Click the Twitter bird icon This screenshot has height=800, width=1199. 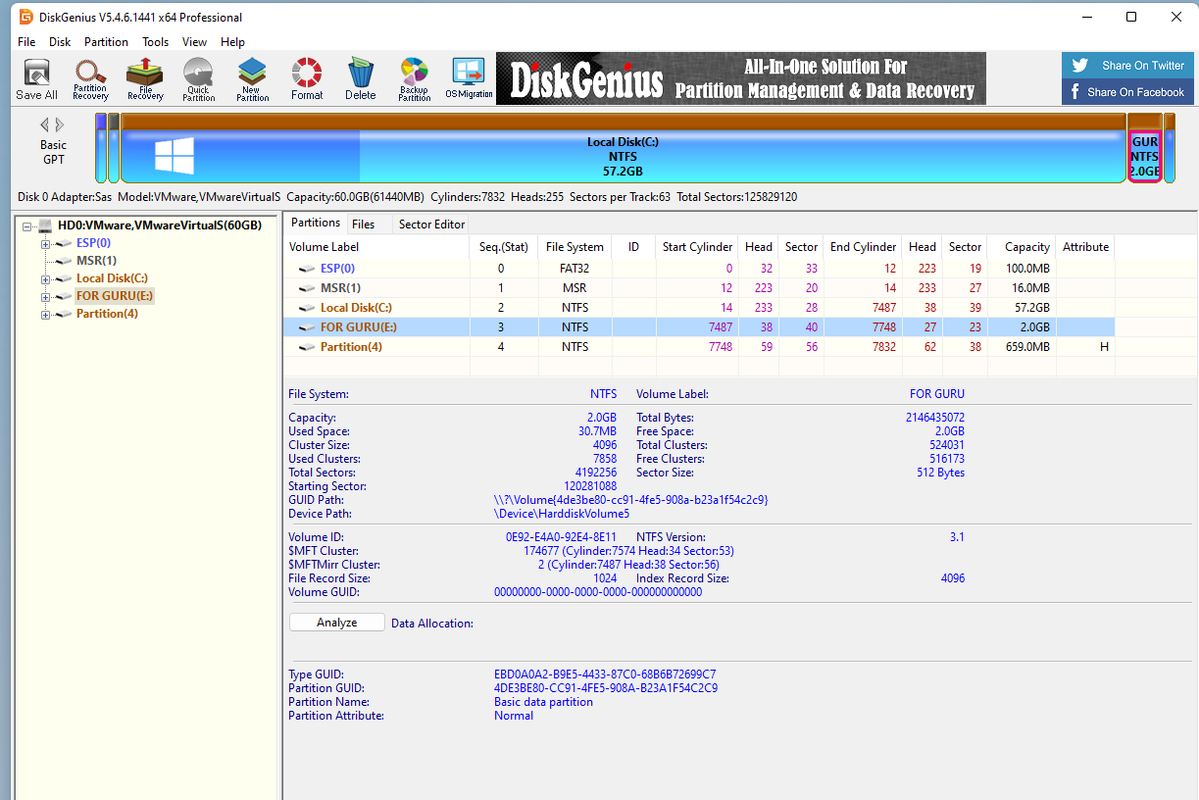[x=1080, y=65]
